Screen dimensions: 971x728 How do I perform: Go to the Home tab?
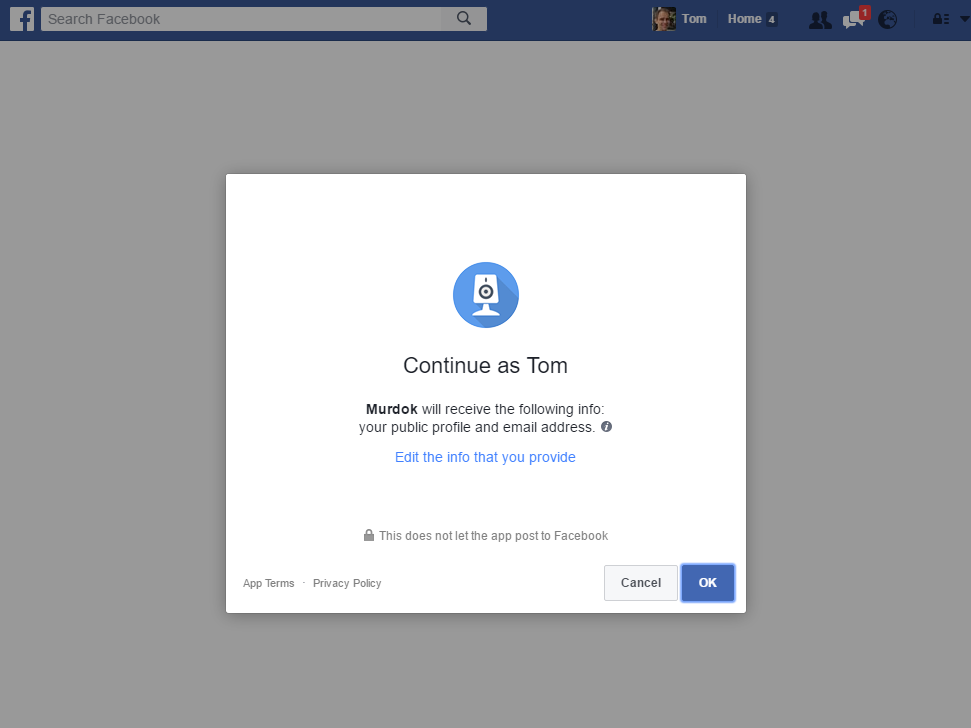coord(744,19)
